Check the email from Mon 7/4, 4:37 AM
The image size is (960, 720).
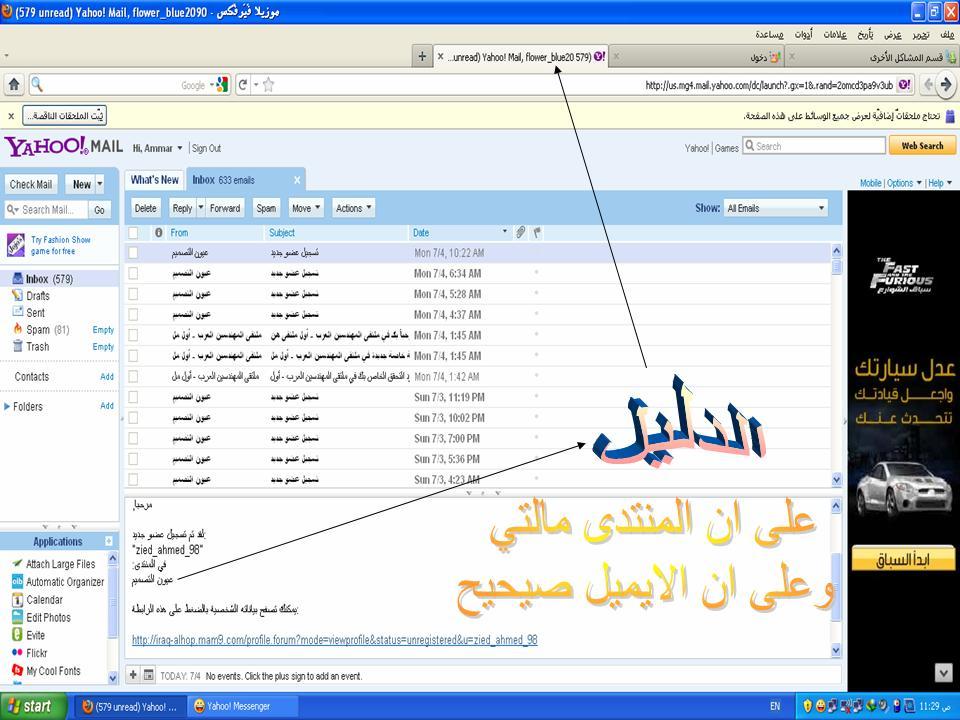[133, 315]
